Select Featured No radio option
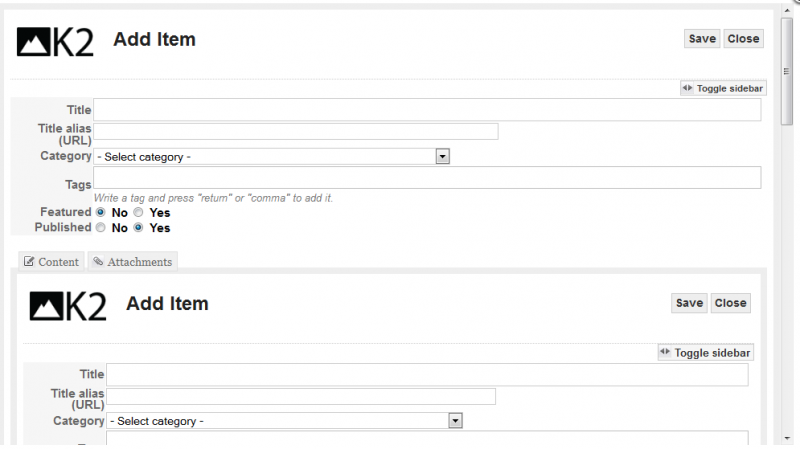Image resolution: width=800 pixels, height=449 pixels. tap(101, 212)
